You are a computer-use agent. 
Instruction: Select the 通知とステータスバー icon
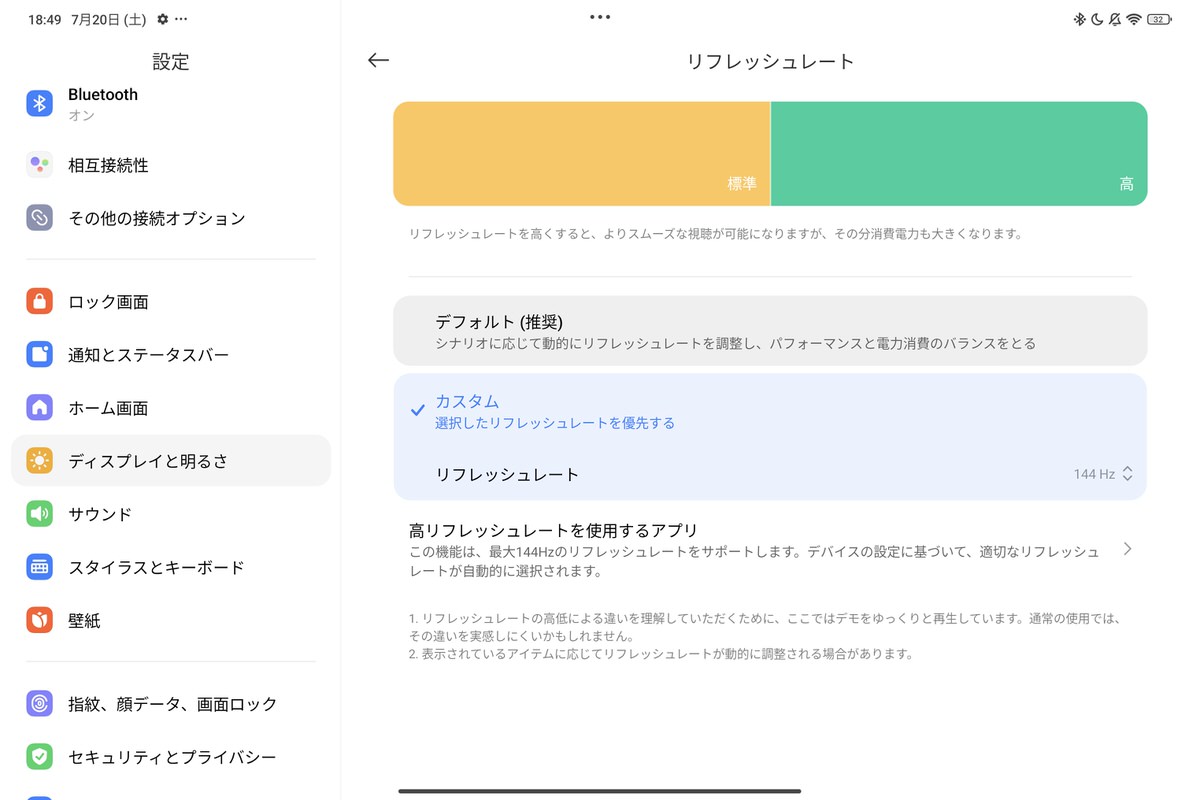click(39, 355)
